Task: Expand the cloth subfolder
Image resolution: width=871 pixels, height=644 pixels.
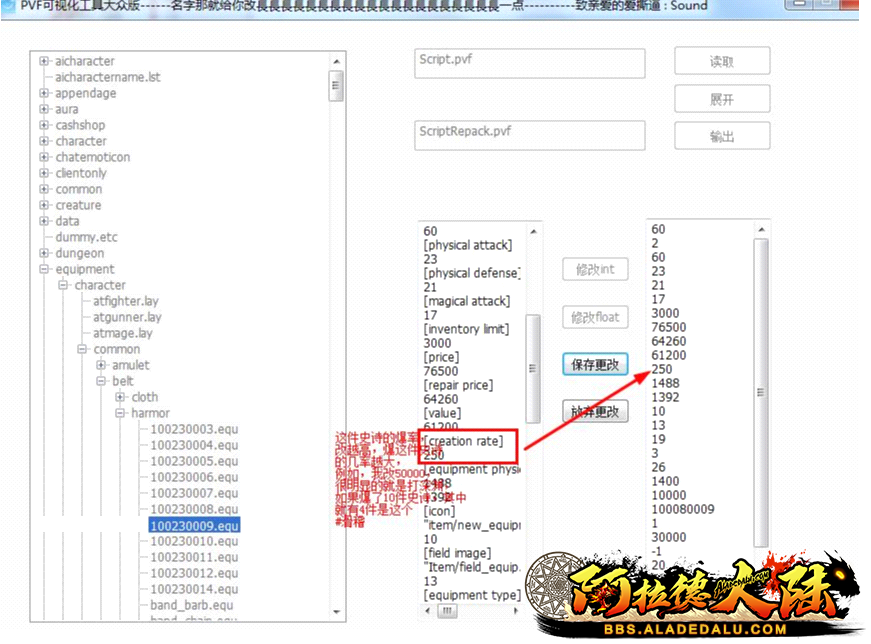Action: [120, 397]
